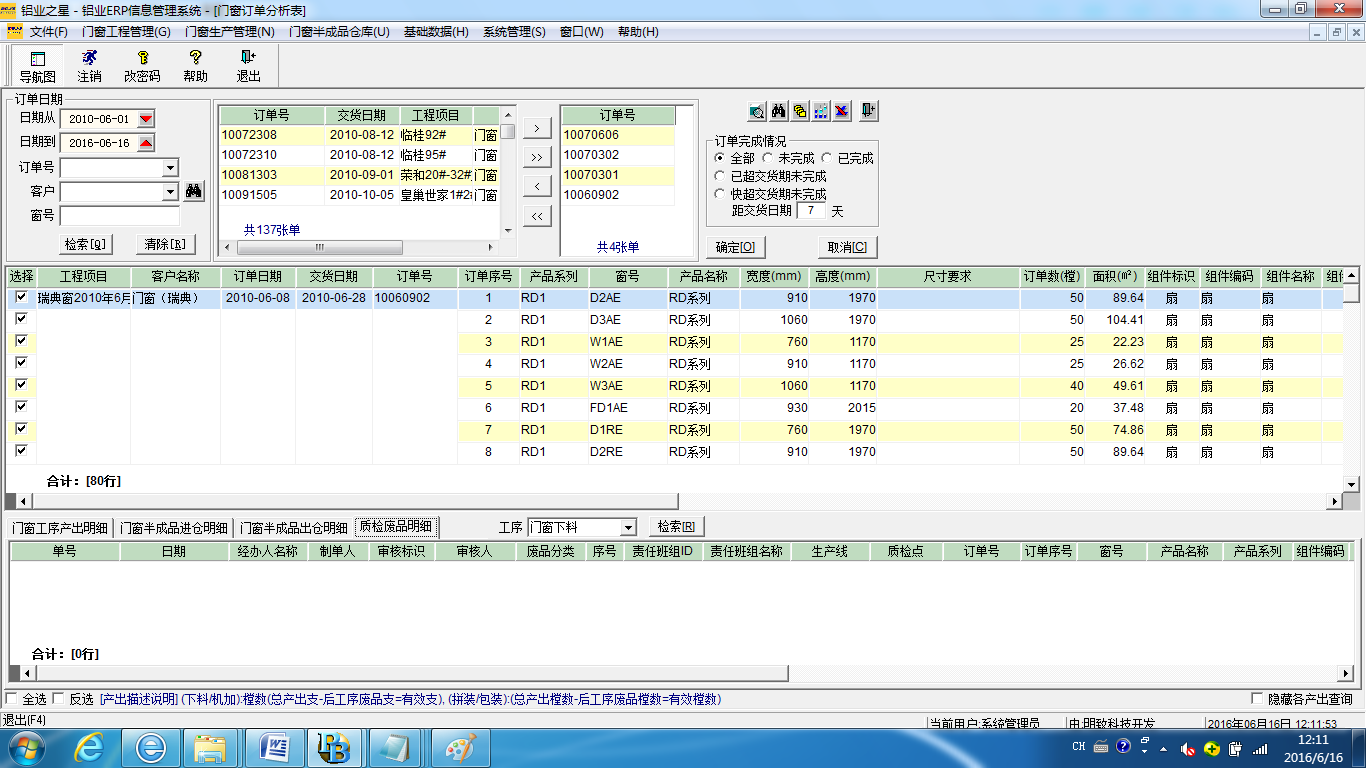The width and height of the screenshot is (1366, 768).
Task: Click the single right arrow > move button
Action: (x=537, y=128)
